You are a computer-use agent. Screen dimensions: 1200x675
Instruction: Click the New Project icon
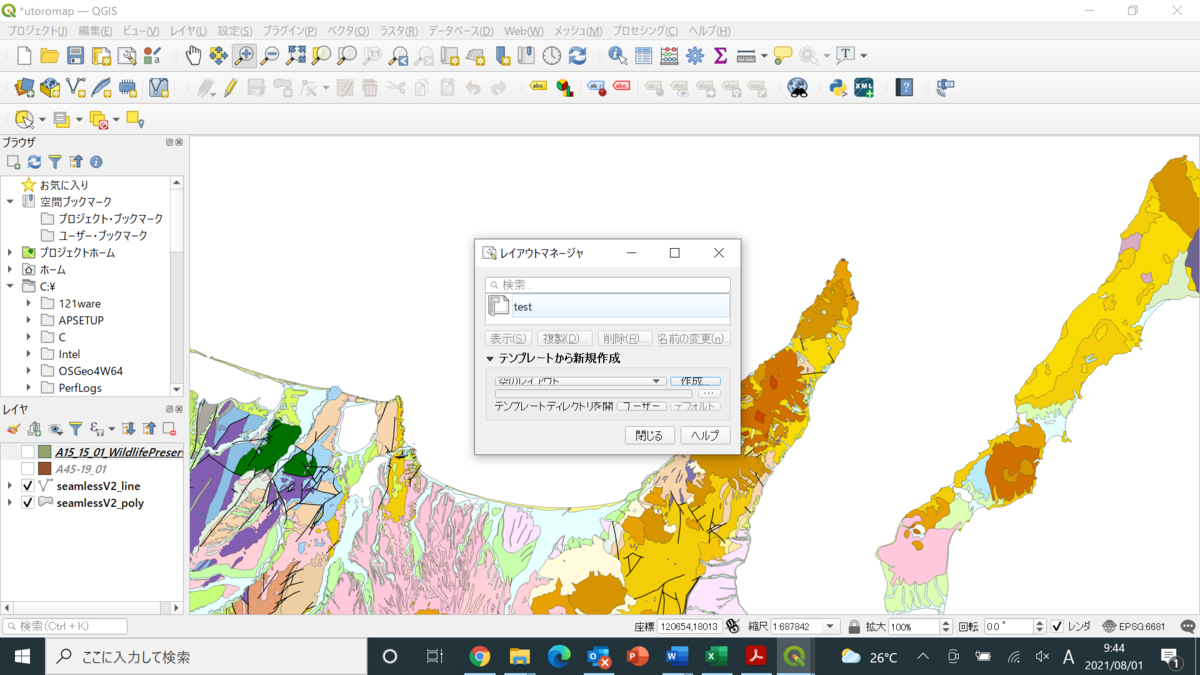click(x=24, y=56)
